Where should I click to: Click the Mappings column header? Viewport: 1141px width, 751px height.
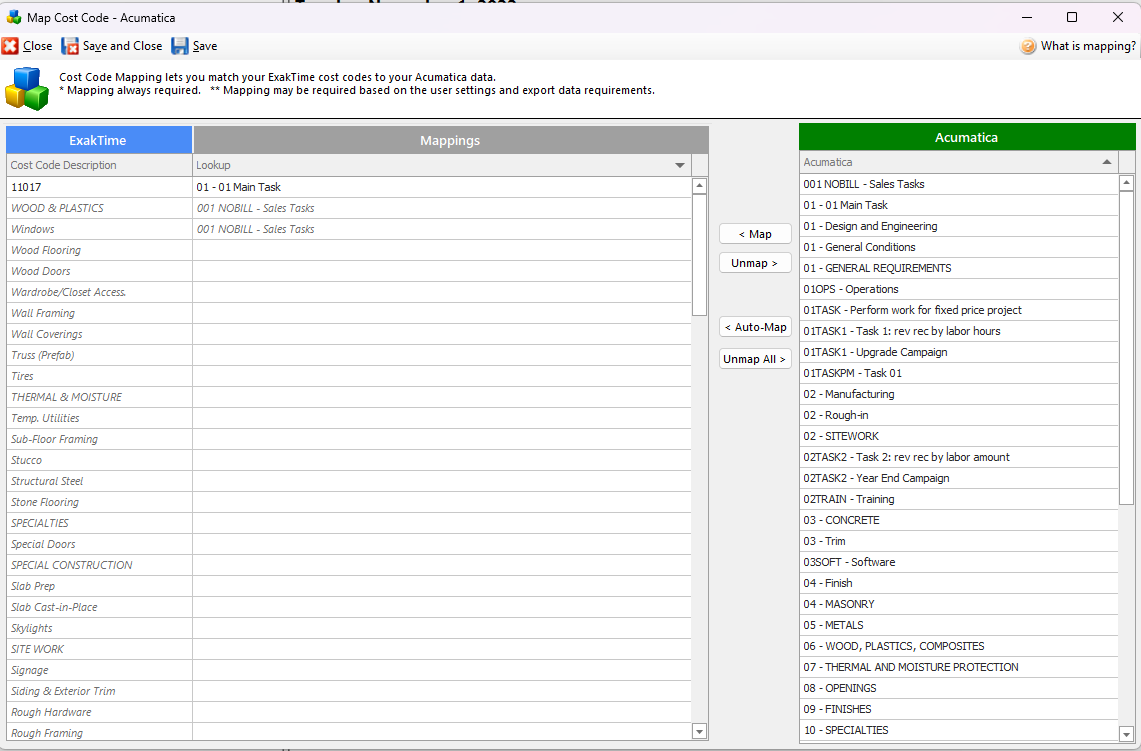[x=450, y=140]
